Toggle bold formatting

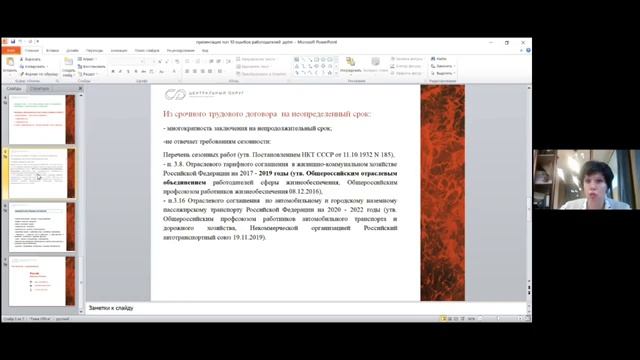113,71
